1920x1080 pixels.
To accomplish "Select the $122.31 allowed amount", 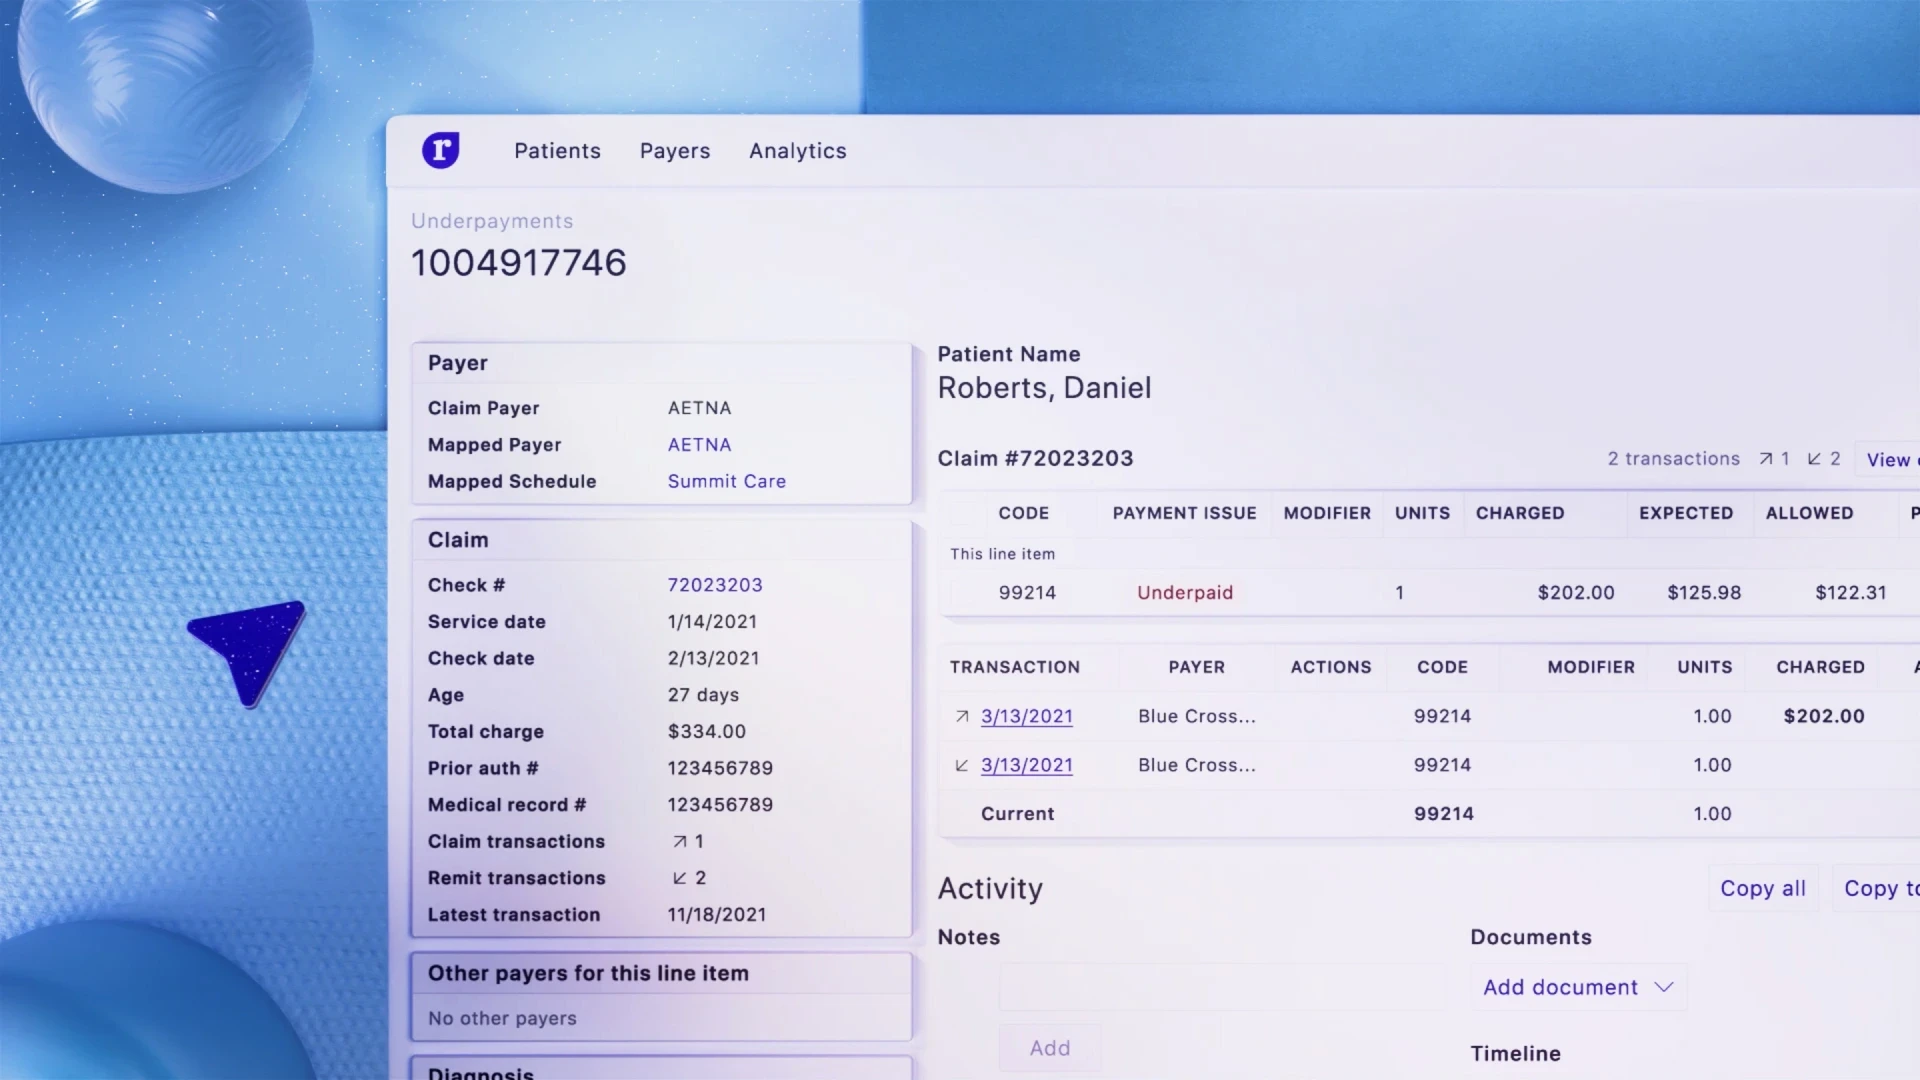I will 1851,593.
